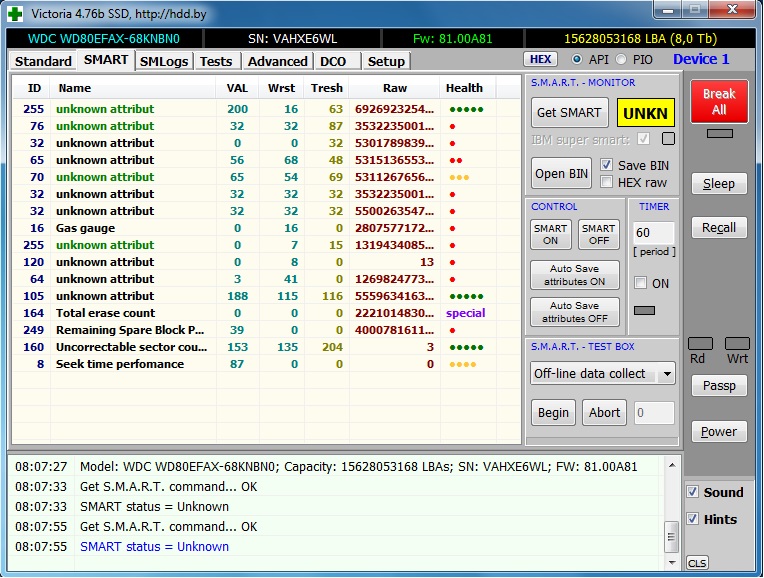The image size is (764, 578).
Task: Click the SMART OFF button
Action: pyautogui.click(x=598, y=234)
